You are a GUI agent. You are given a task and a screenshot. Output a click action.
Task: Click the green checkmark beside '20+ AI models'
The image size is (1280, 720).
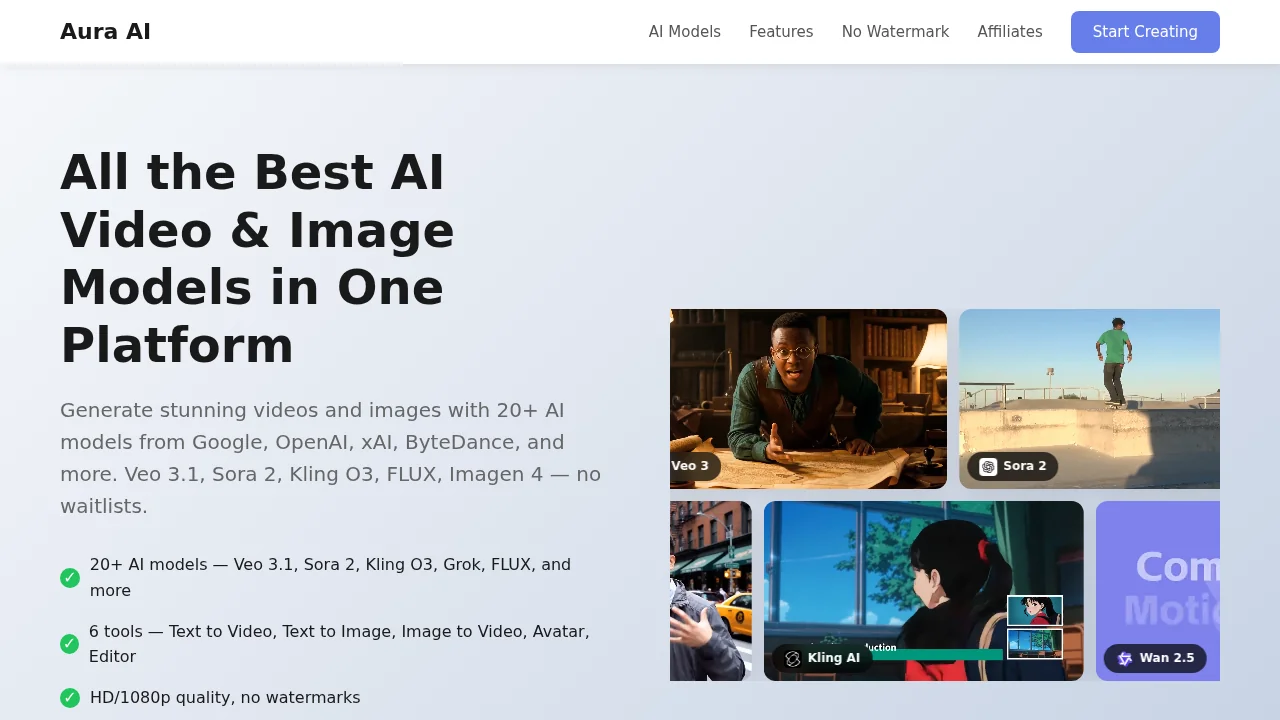click(x=70, y=578)
